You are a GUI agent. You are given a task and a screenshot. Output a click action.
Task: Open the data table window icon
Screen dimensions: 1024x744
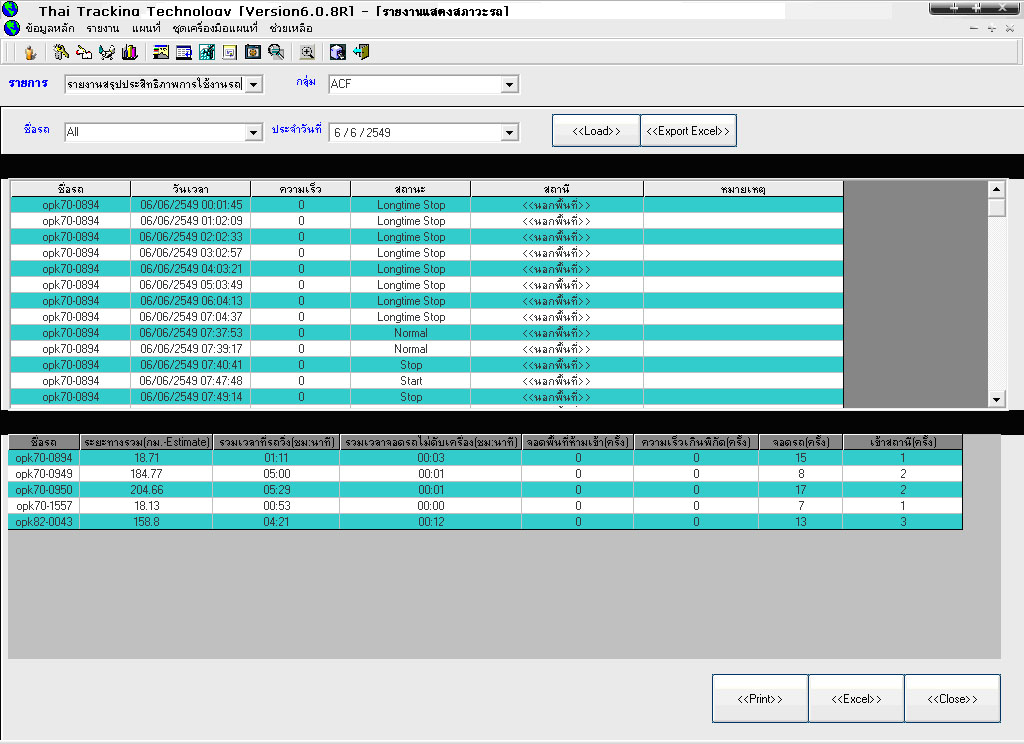pyautogui.click(x=184, y=52)
